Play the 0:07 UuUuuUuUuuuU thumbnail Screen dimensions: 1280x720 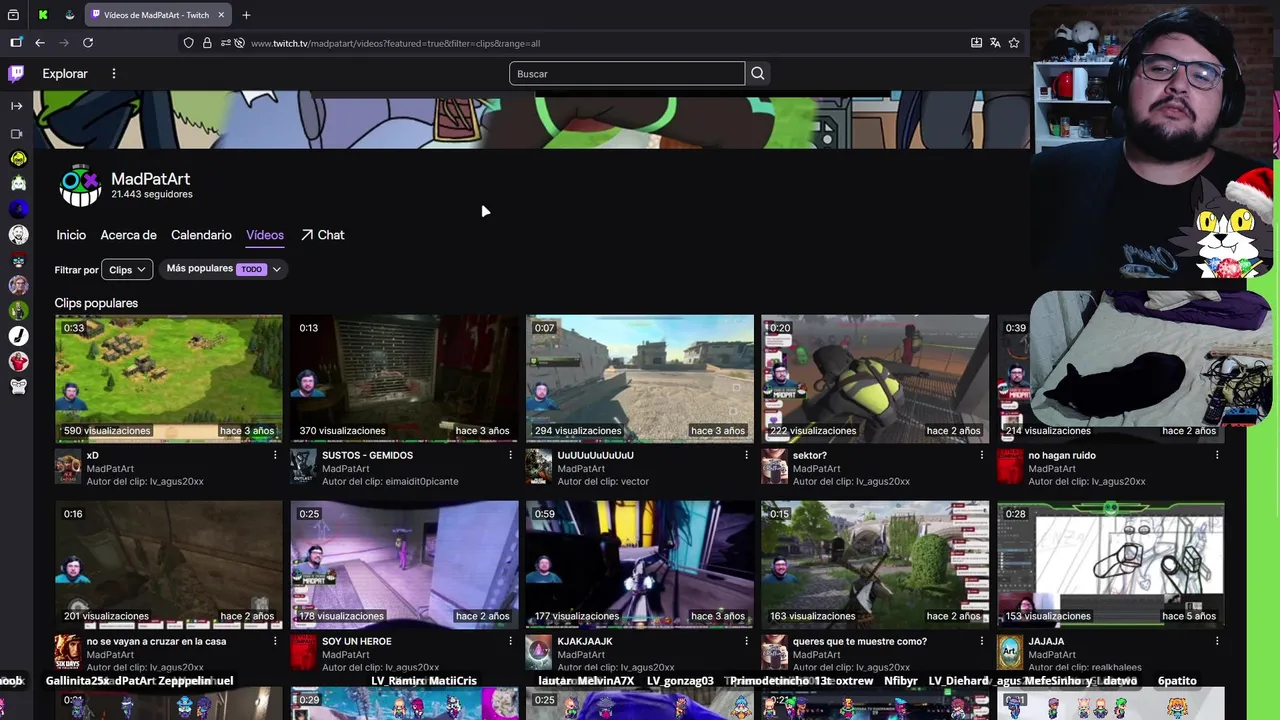(x=640, y=379)
